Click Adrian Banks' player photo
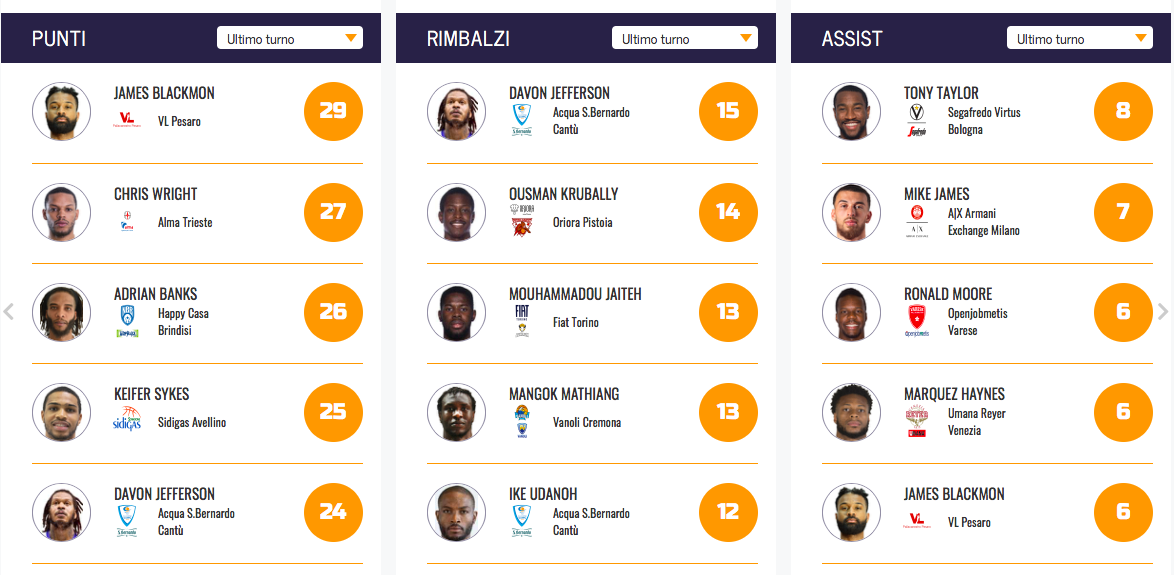 (x=62, y=312)
